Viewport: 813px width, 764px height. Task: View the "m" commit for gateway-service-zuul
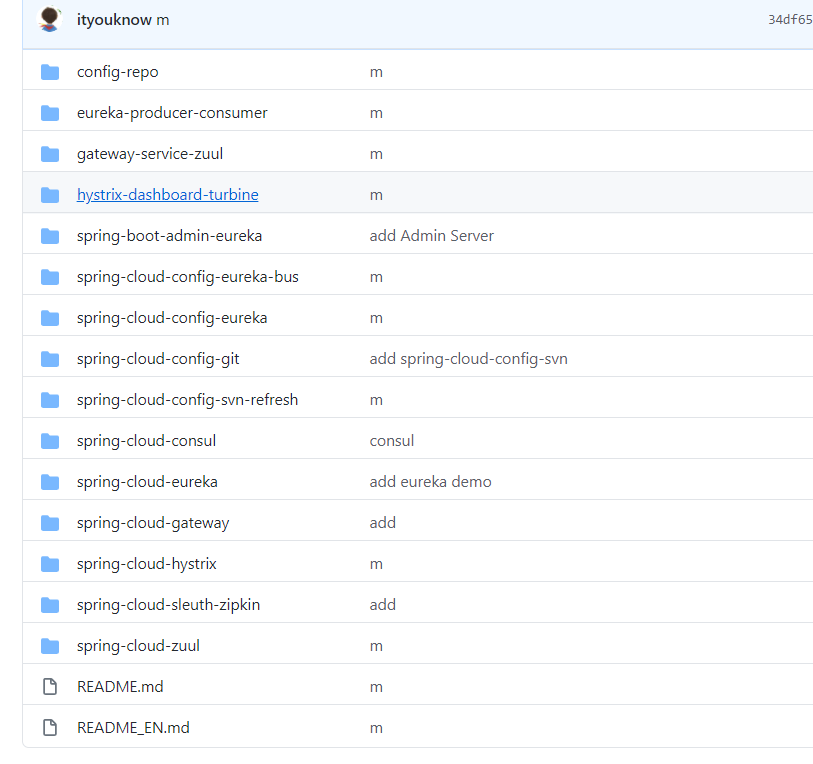pos(376,155)
